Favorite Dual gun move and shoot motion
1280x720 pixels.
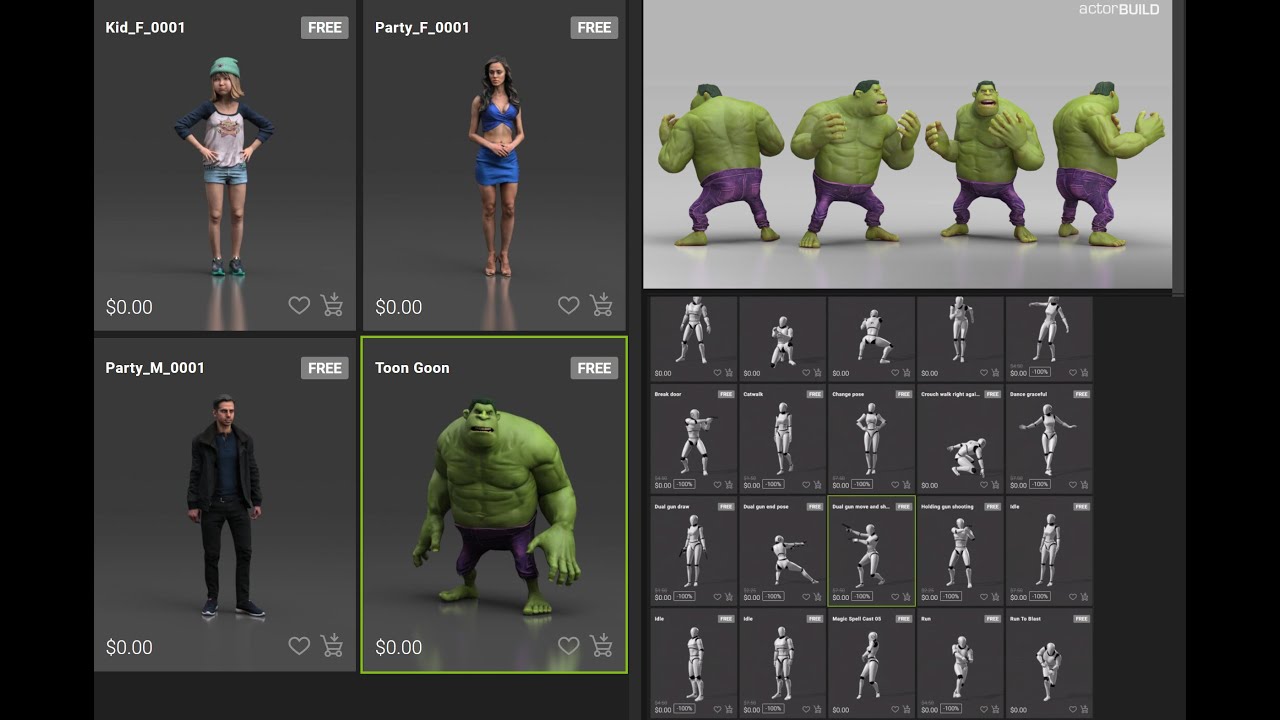coord(895,597)
